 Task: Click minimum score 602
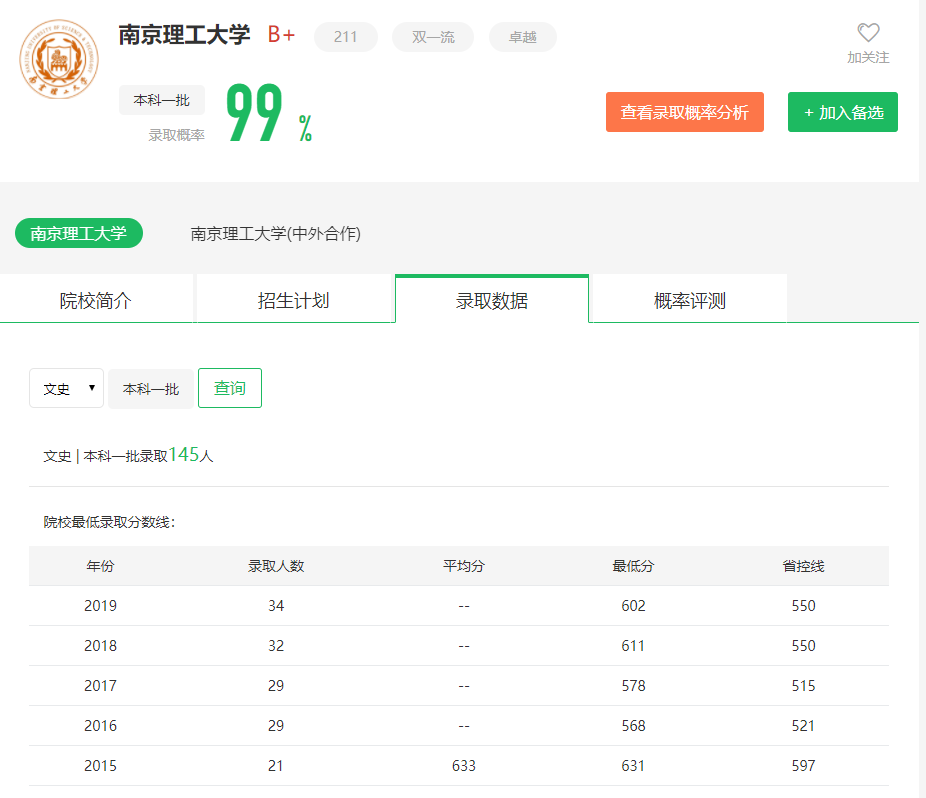click(x=633, y=605)
